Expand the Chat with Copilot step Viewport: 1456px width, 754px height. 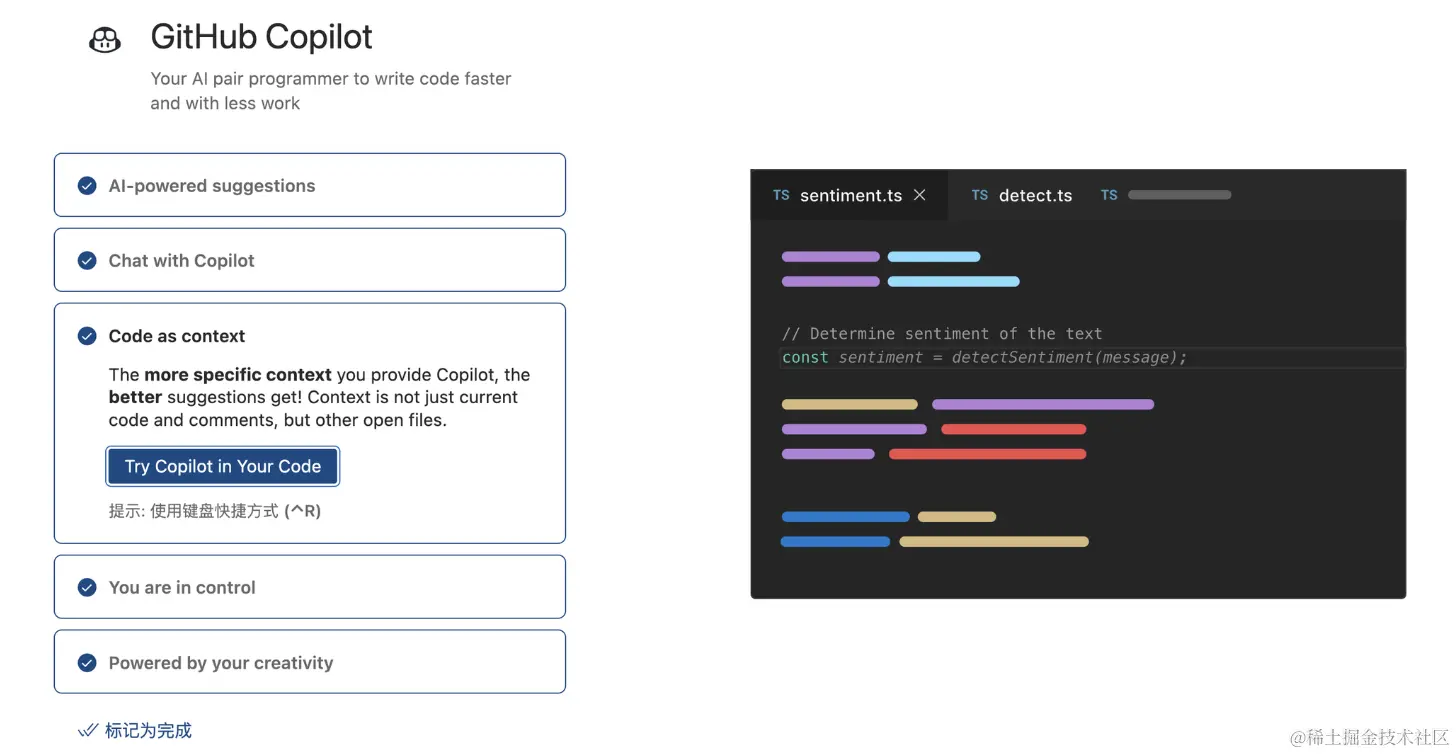(310, 261)
